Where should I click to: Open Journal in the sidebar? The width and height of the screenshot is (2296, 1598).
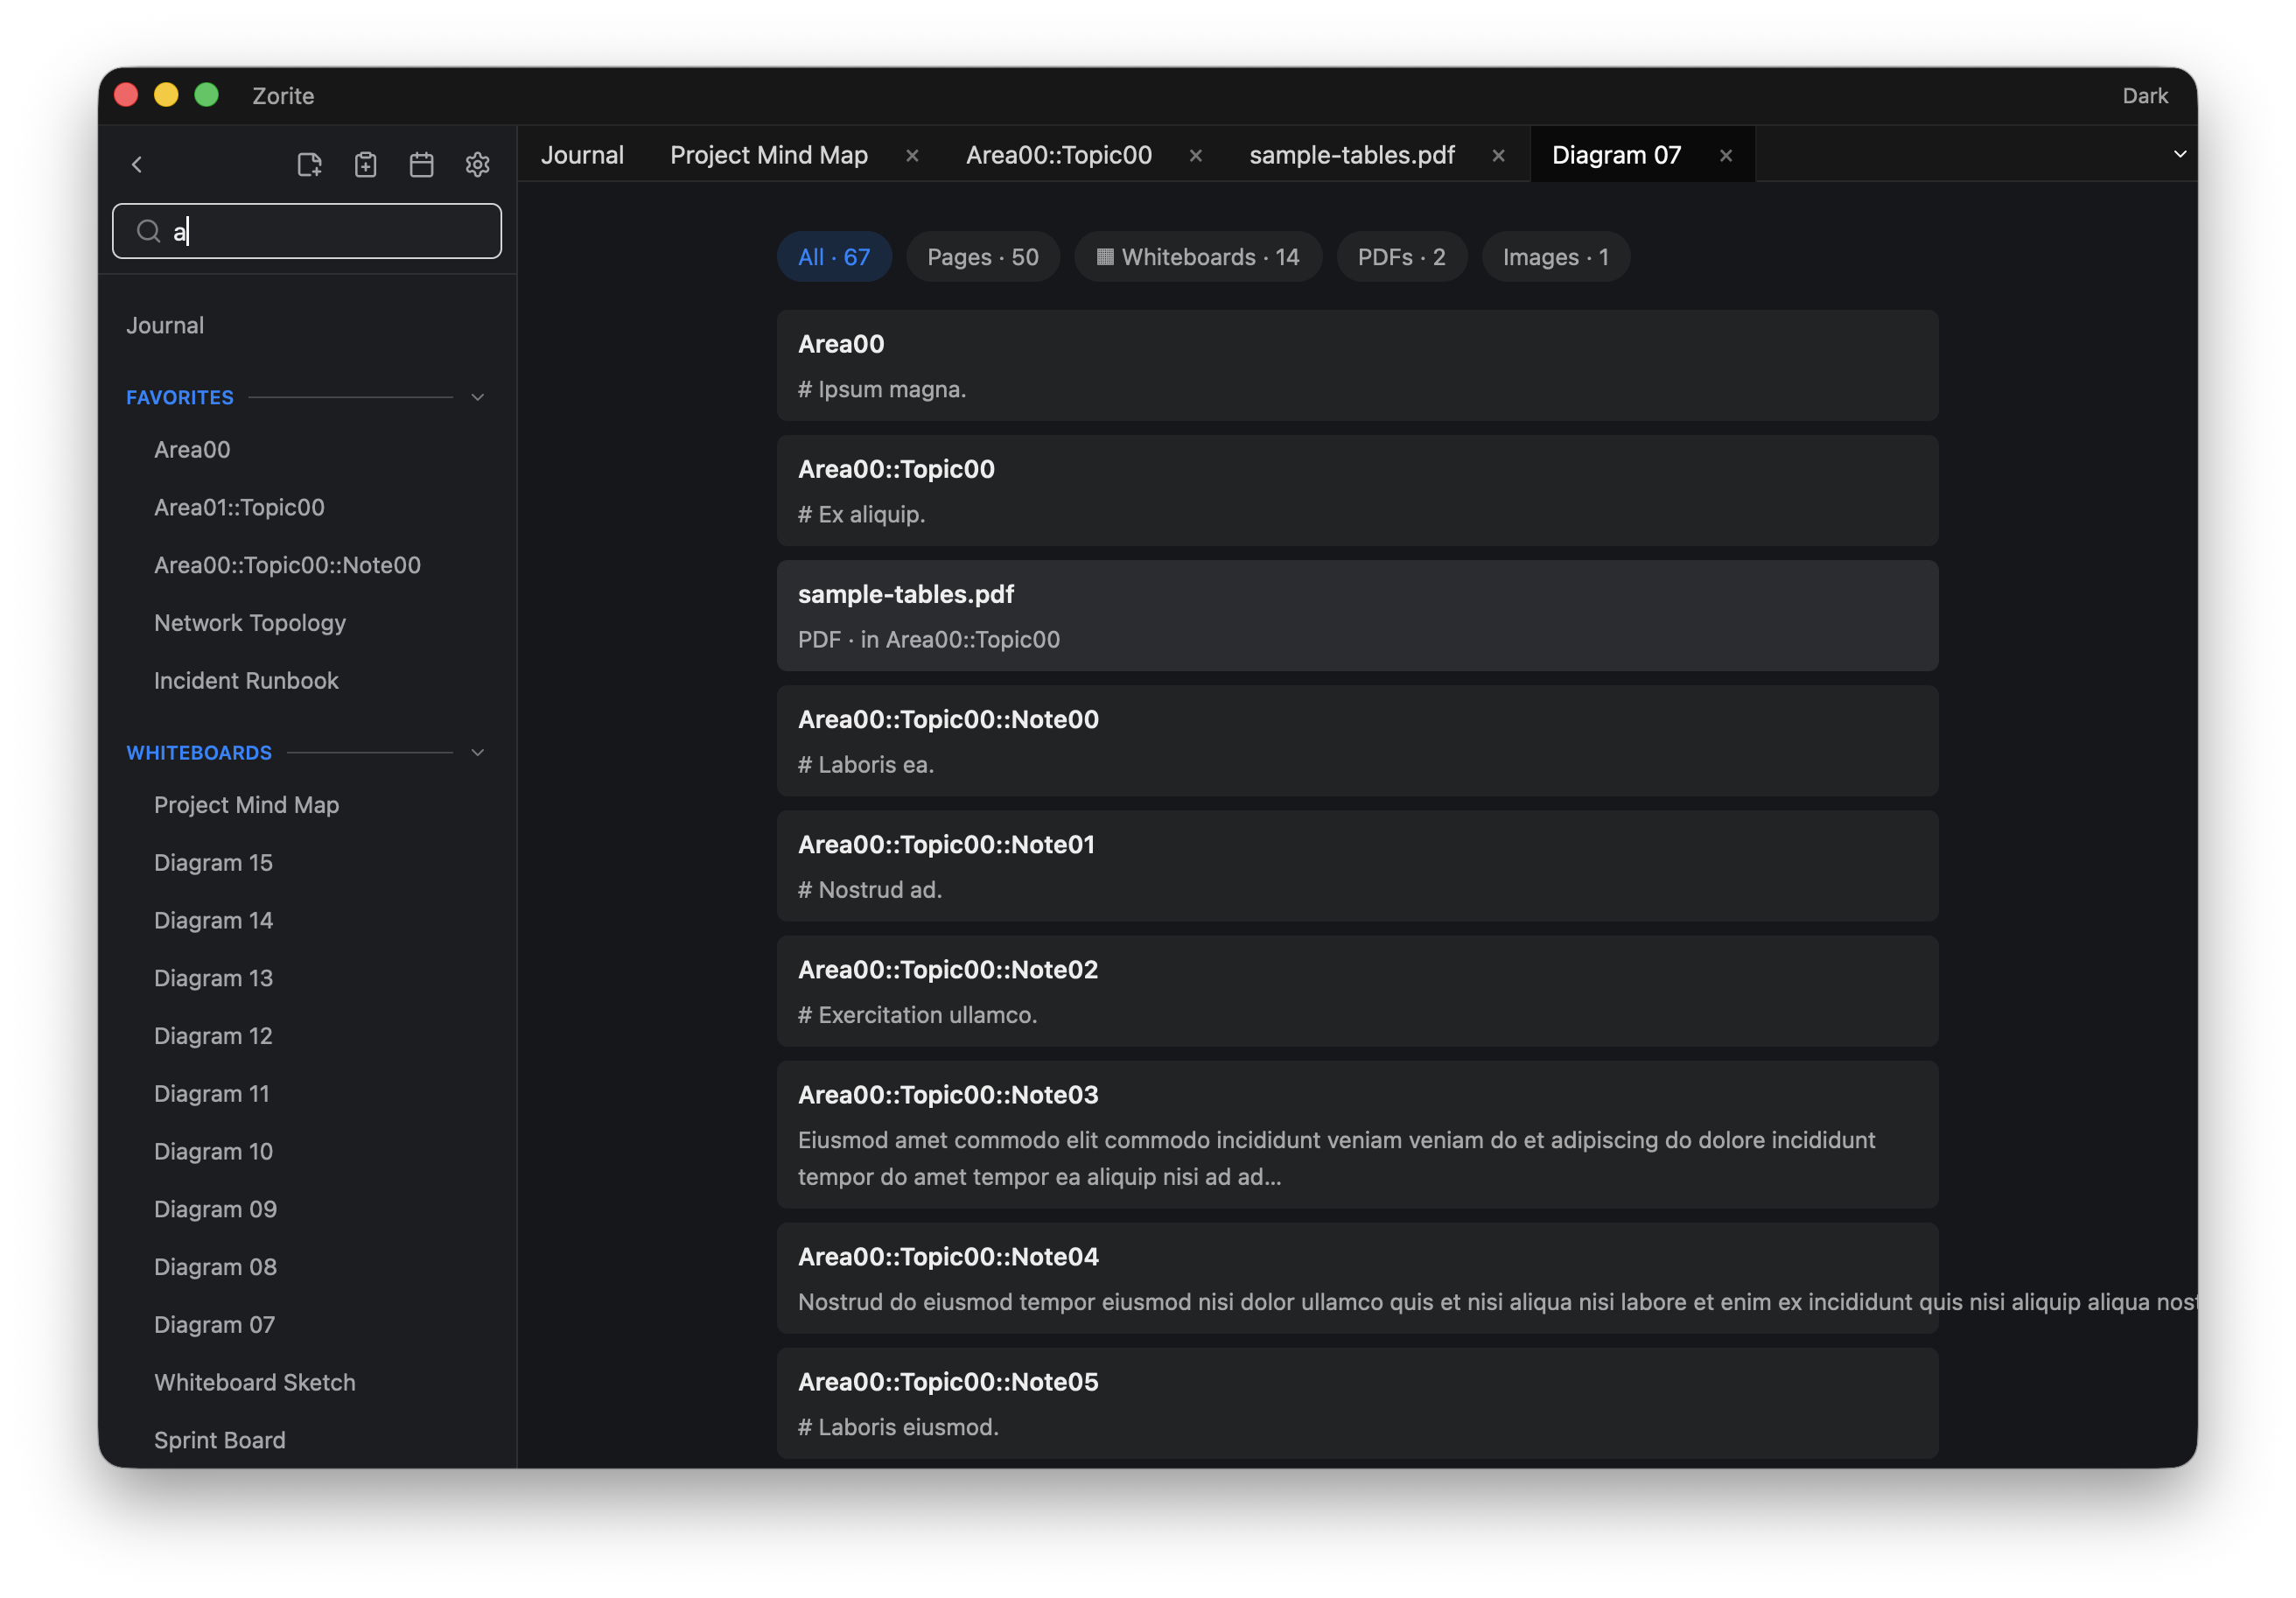tap(165, 325)
